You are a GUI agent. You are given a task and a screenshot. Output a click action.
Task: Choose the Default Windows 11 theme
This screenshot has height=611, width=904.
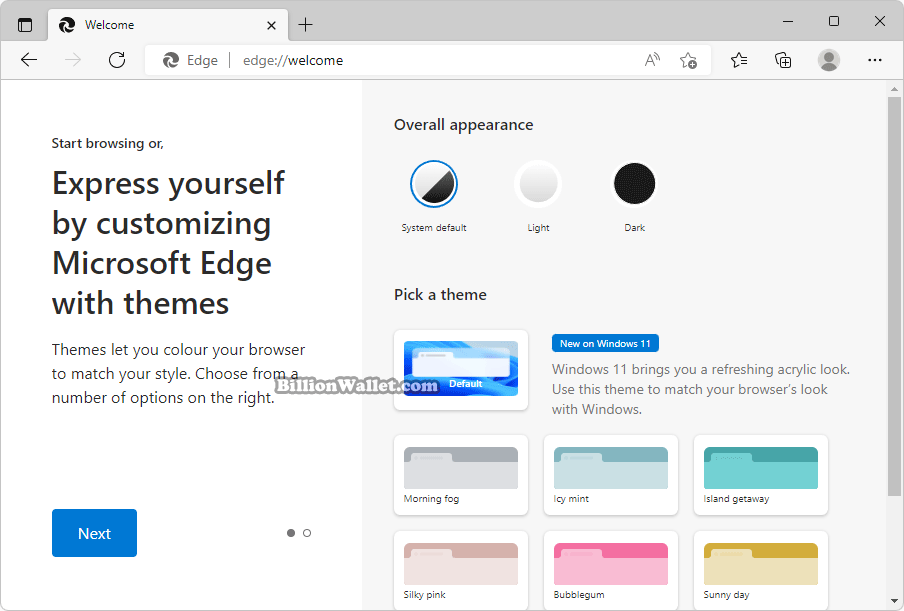461,369
